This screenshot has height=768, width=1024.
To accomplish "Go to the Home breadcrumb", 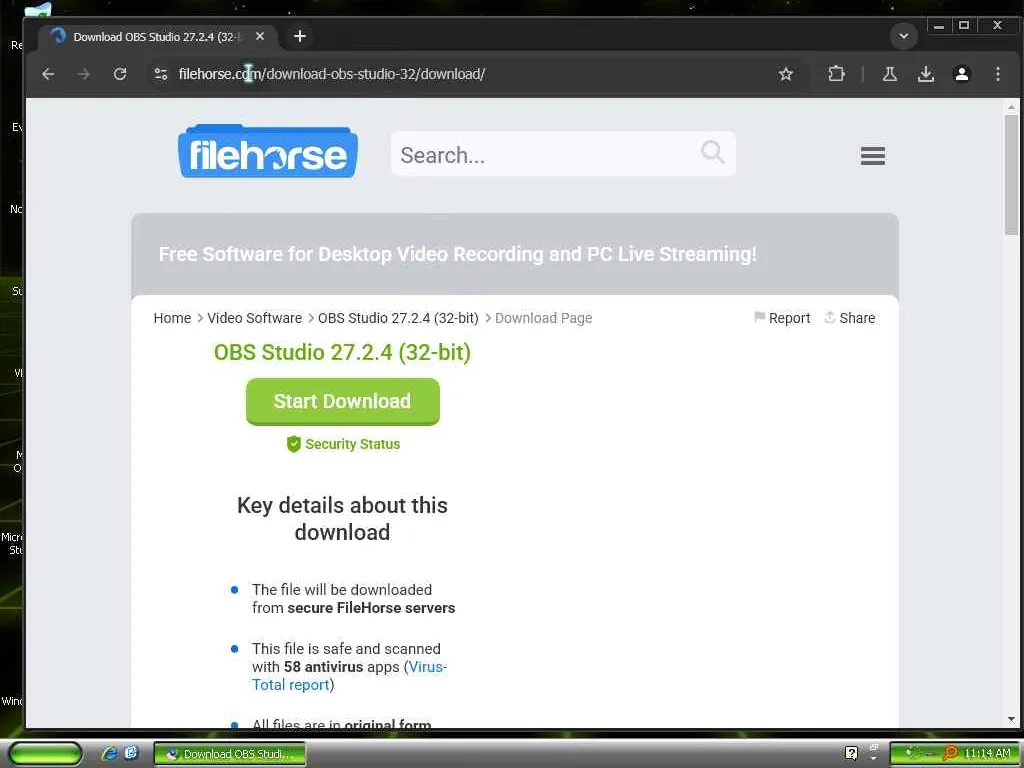I will (x=172, y=318).
